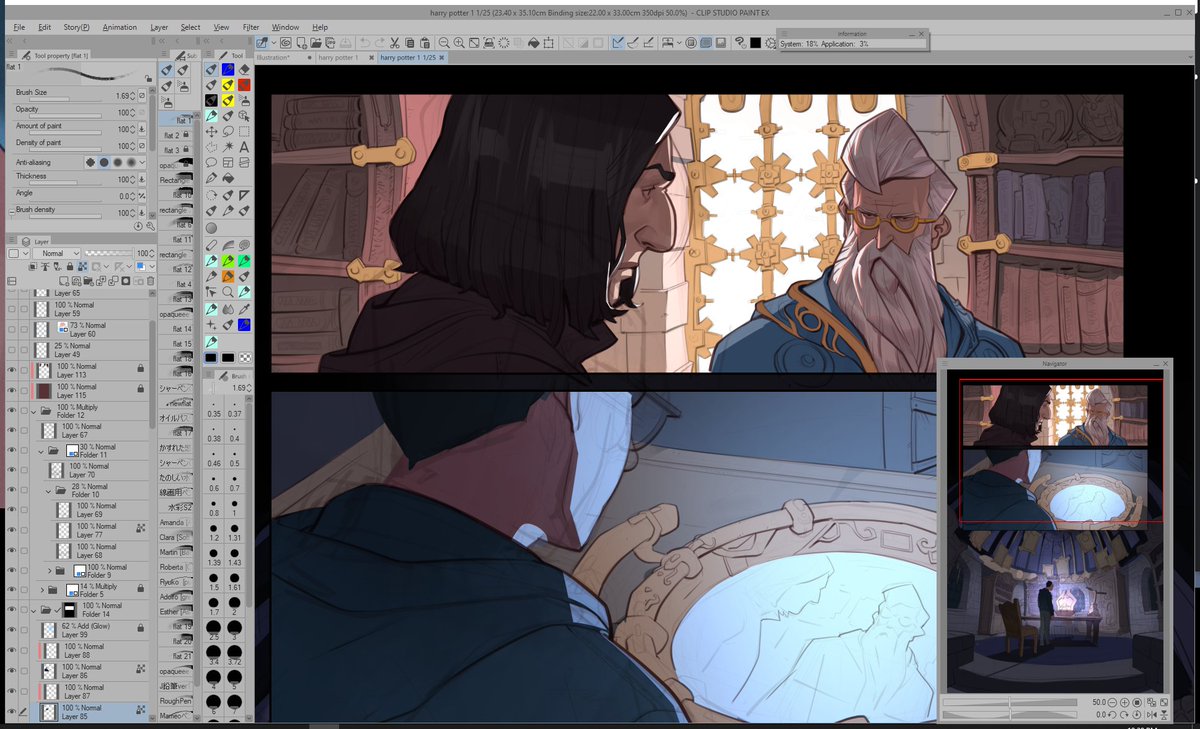Select the Lasso selection tool

coord(228,130)
